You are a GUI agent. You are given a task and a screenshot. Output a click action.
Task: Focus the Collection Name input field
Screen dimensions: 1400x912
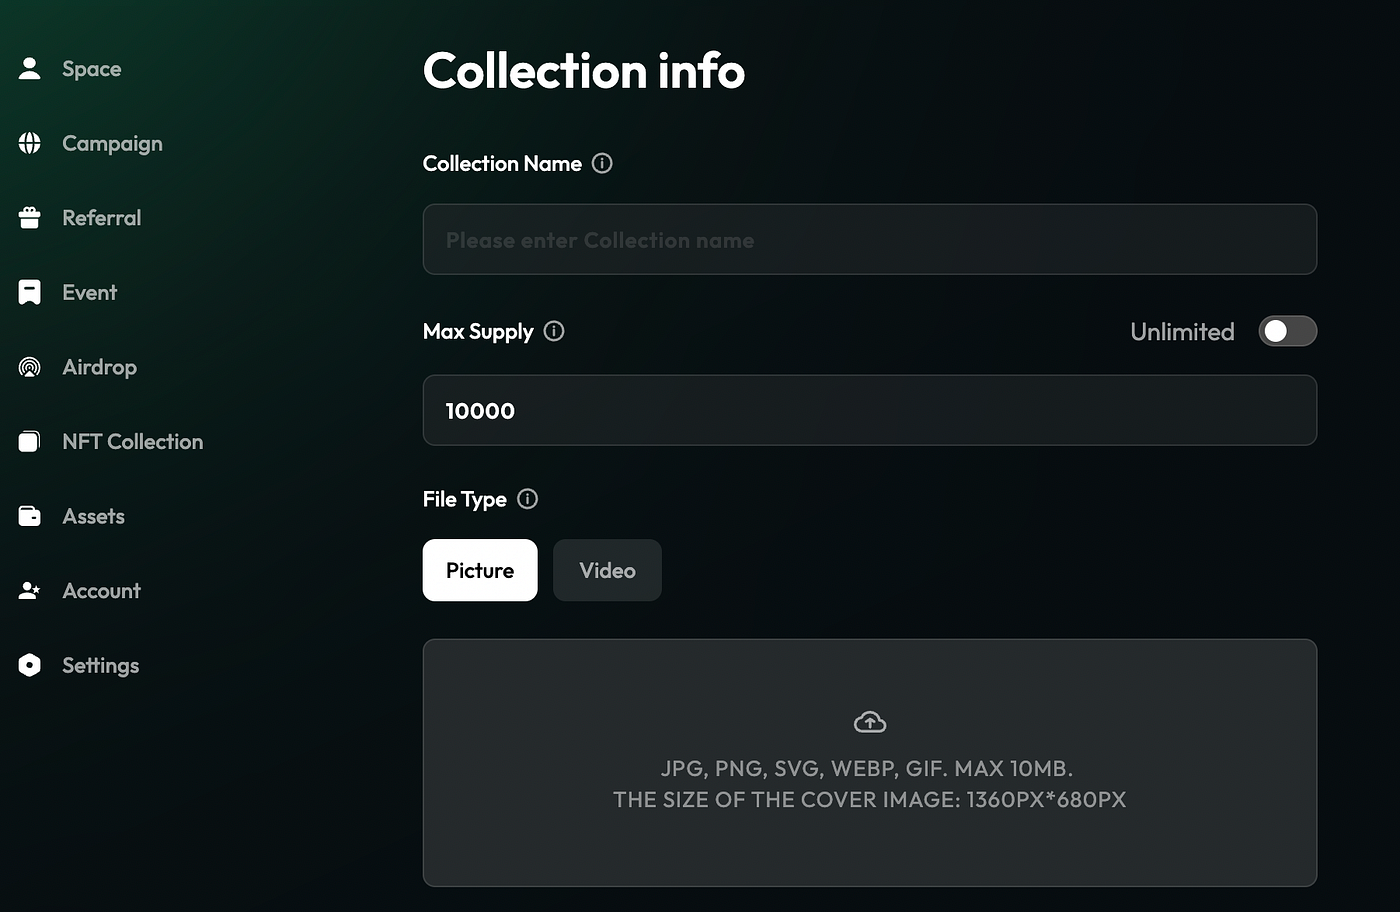coord(869,240)
